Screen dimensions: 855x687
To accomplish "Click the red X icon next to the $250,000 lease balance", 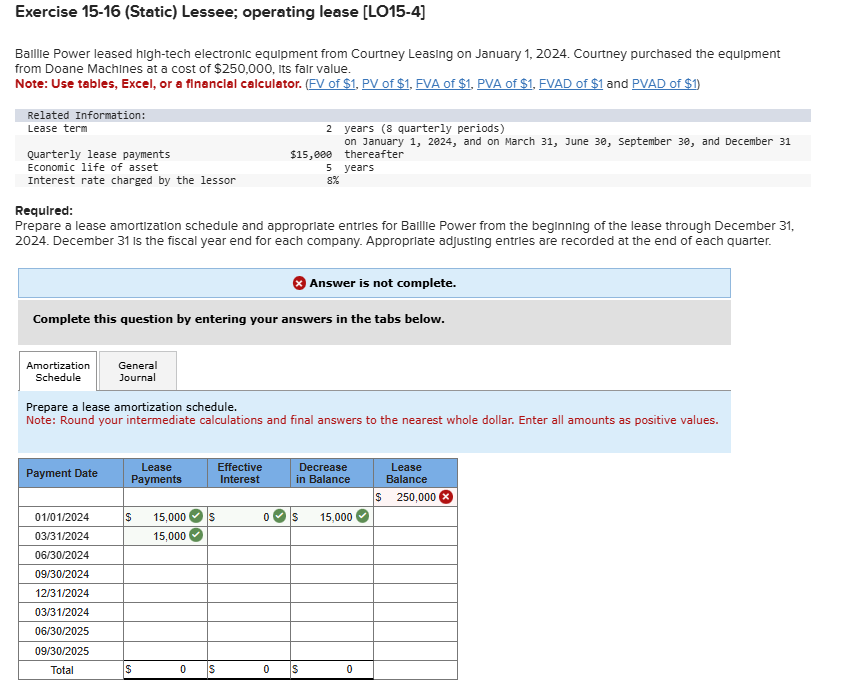I will 447,497.
